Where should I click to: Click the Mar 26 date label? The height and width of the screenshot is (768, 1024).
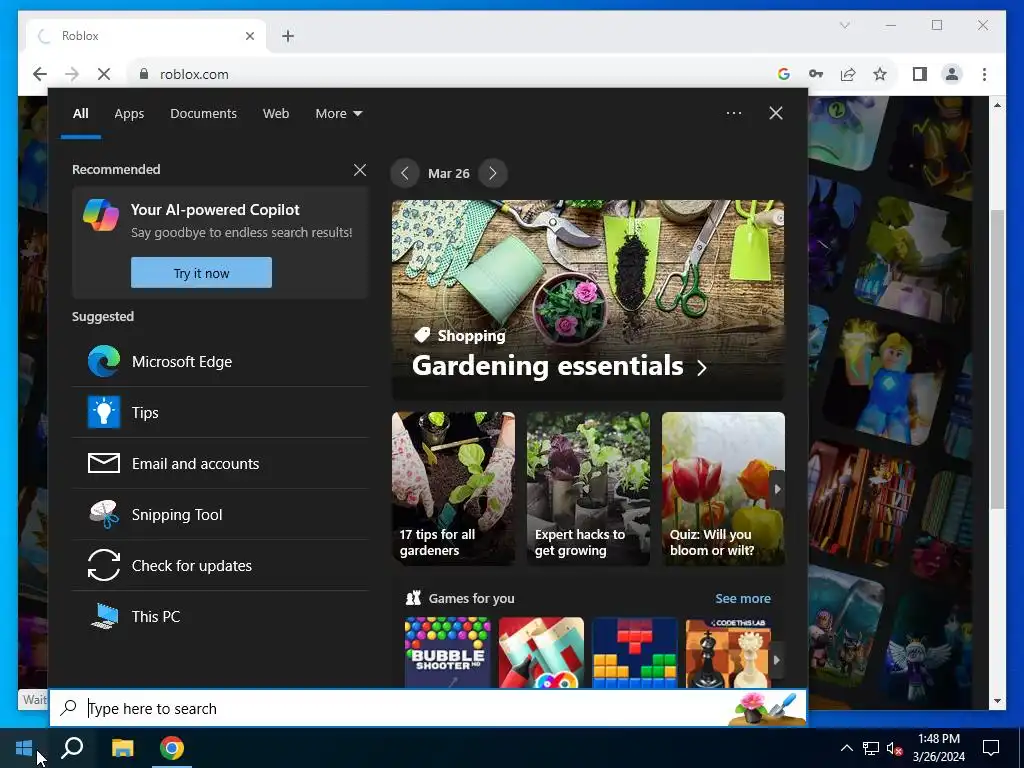click(449, 173)
